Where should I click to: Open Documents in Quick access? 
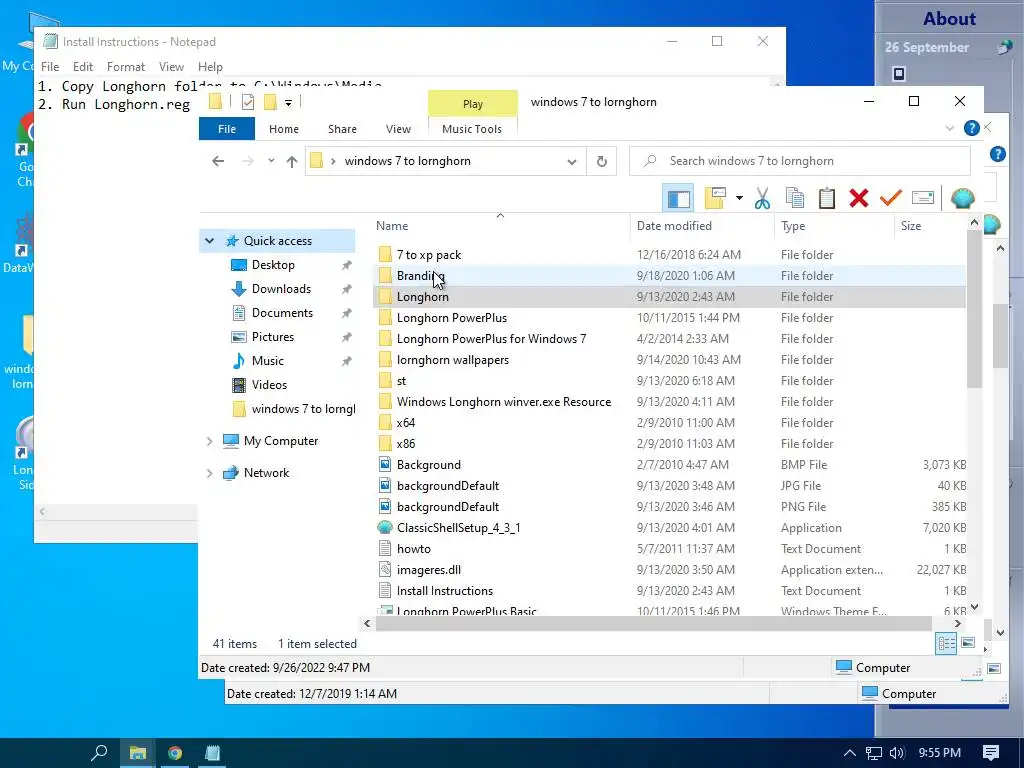pos(282,313)
